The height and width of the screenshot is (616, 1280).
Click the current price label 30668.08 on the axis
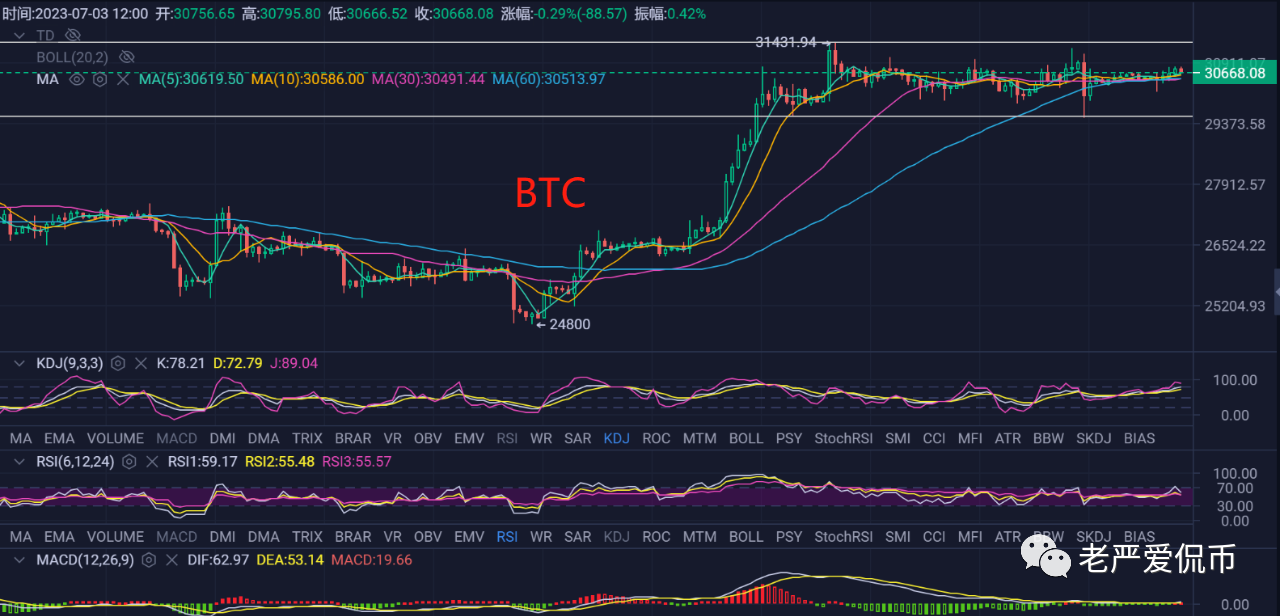pos(1236,73)
